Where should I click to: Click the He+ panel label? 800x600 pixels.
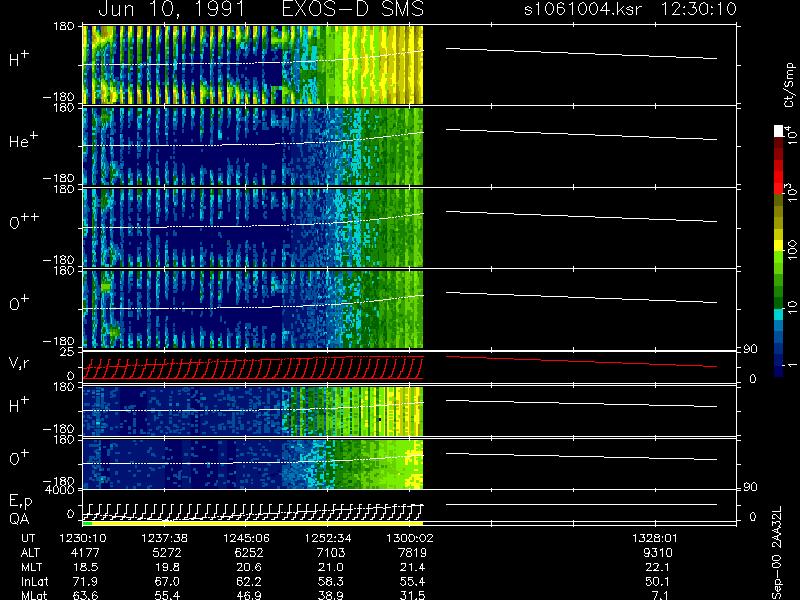point(23,140)
